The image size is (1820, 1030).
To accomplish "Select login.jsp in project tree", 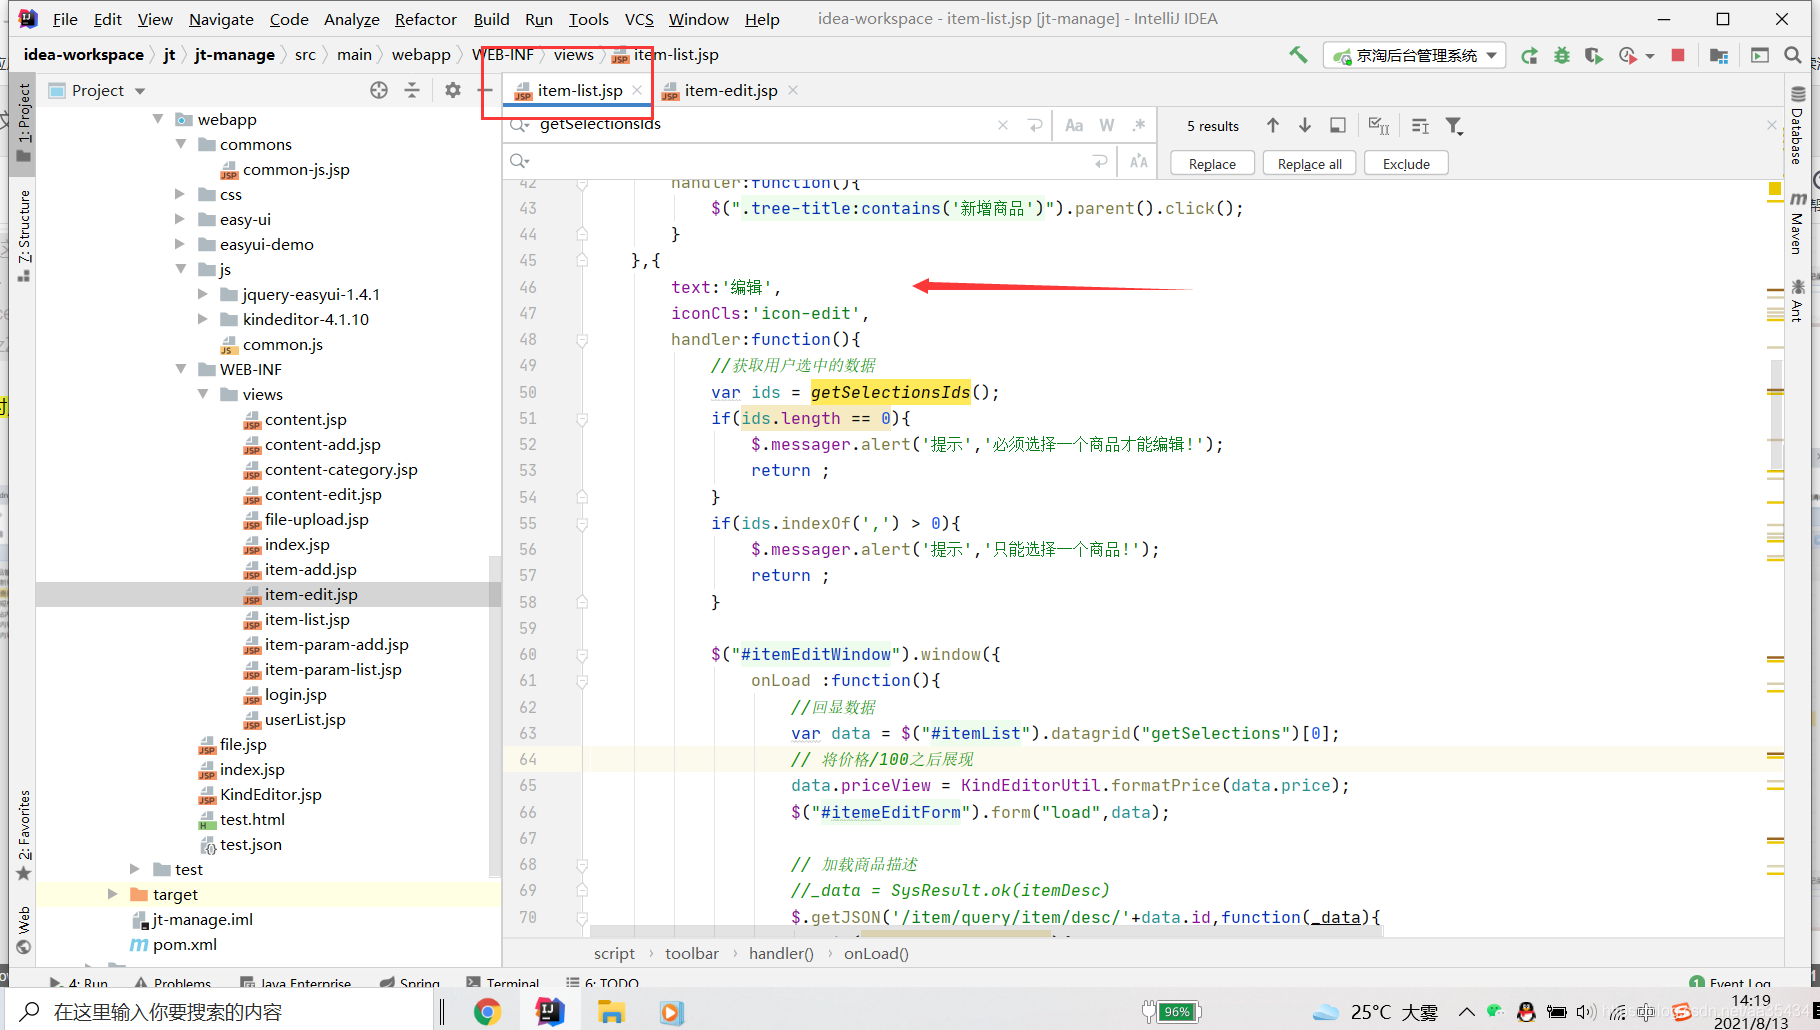I will point(295,694).
